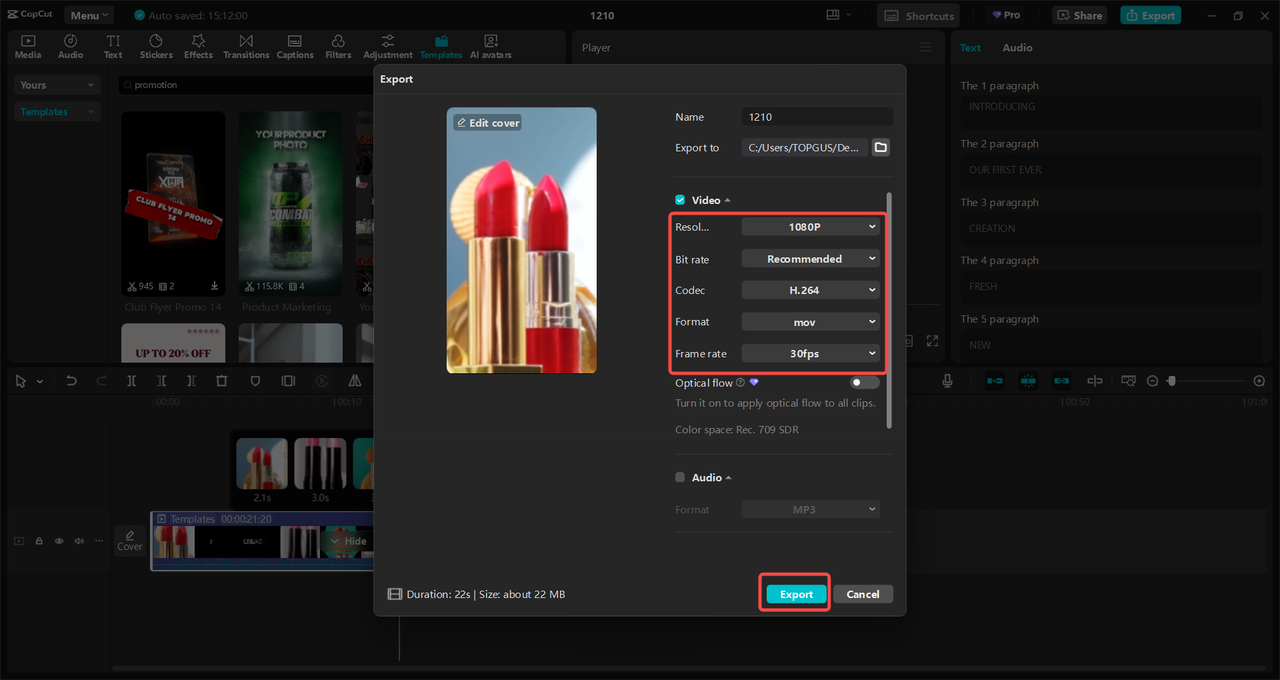Open the Resolution dropdown showing 1080P
1280x680 pixels.
(810, 227)
